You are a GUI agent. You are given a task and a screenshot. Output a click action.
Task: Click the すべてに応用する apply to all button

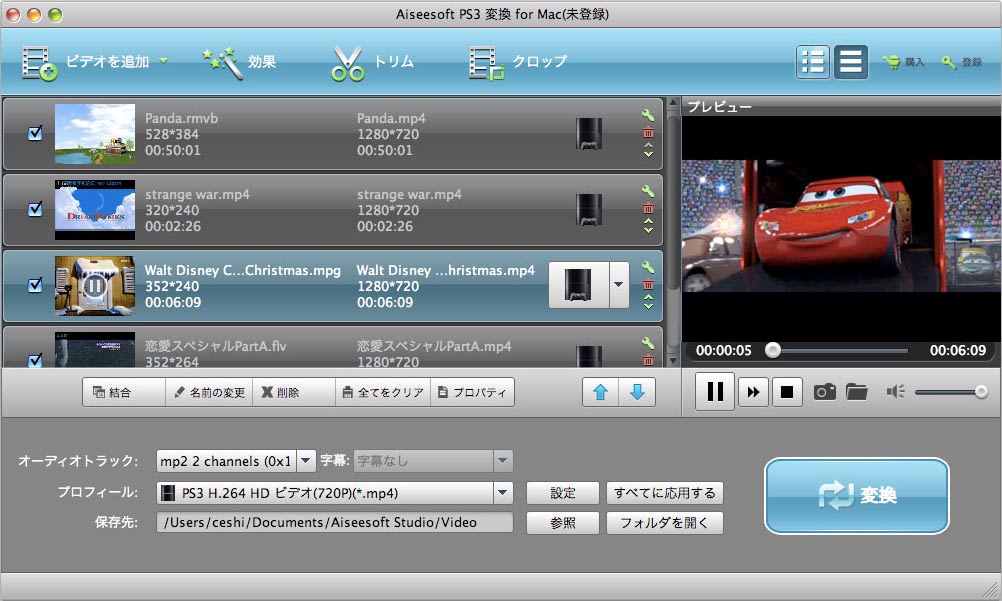[x=664, y=492]
